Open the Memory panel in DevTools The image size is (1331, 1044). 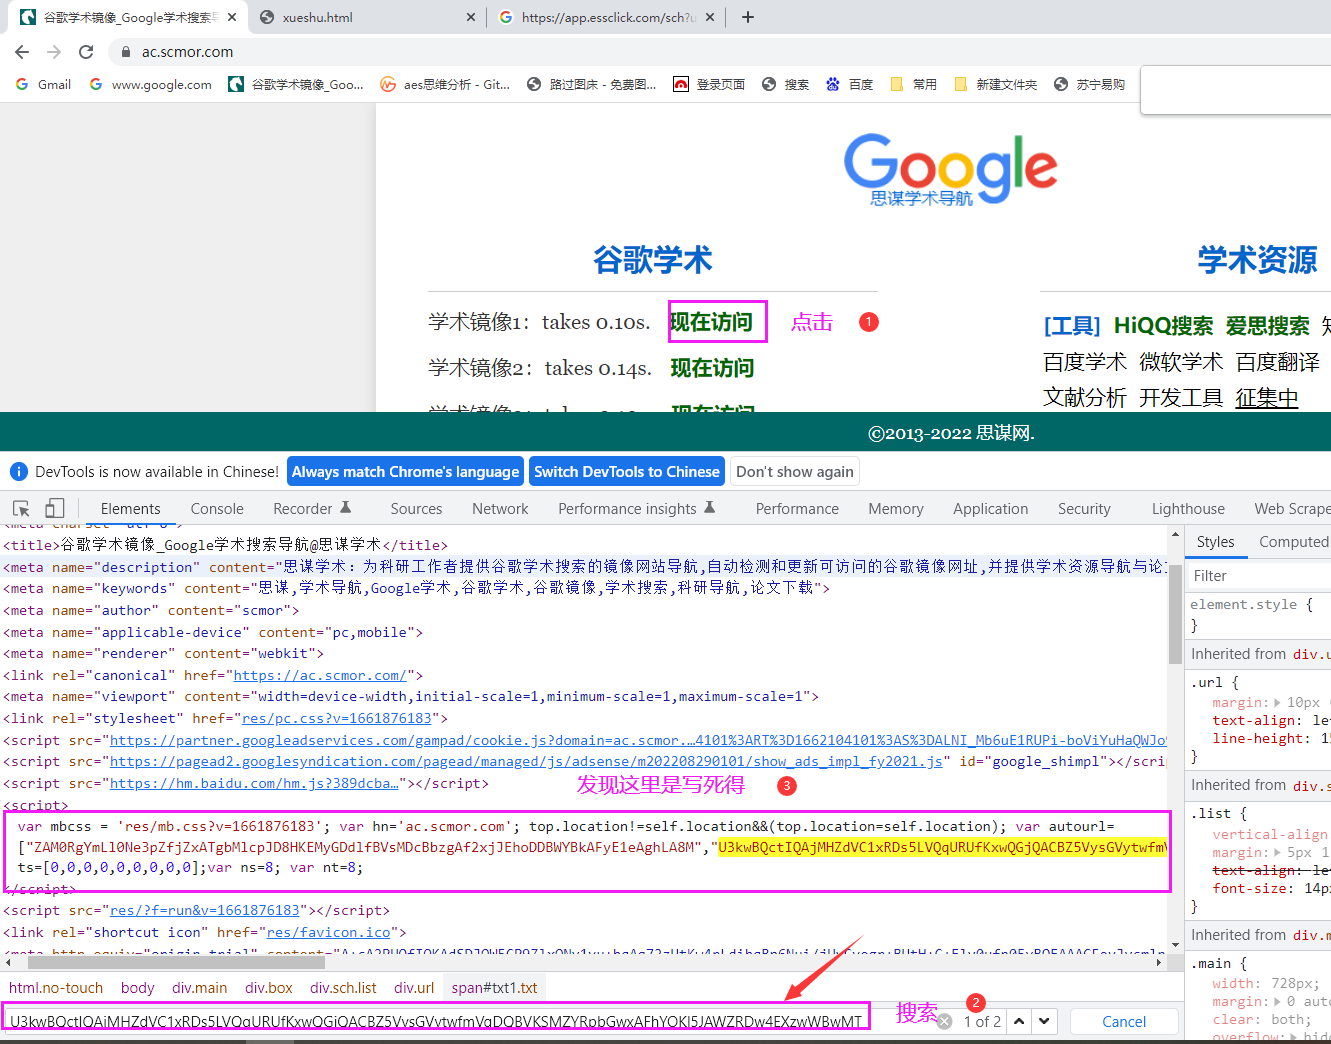click(896, 509)
